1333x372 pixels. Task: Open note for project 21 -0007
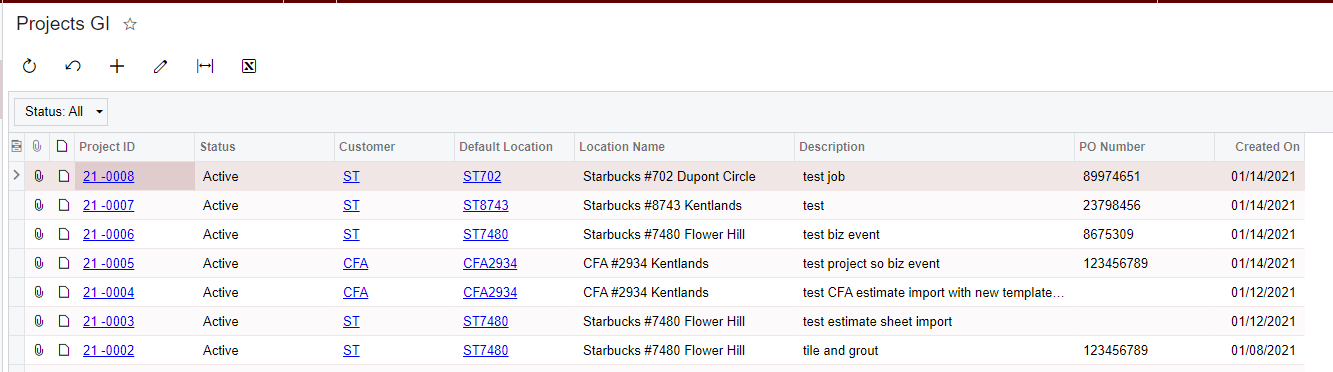63,206
